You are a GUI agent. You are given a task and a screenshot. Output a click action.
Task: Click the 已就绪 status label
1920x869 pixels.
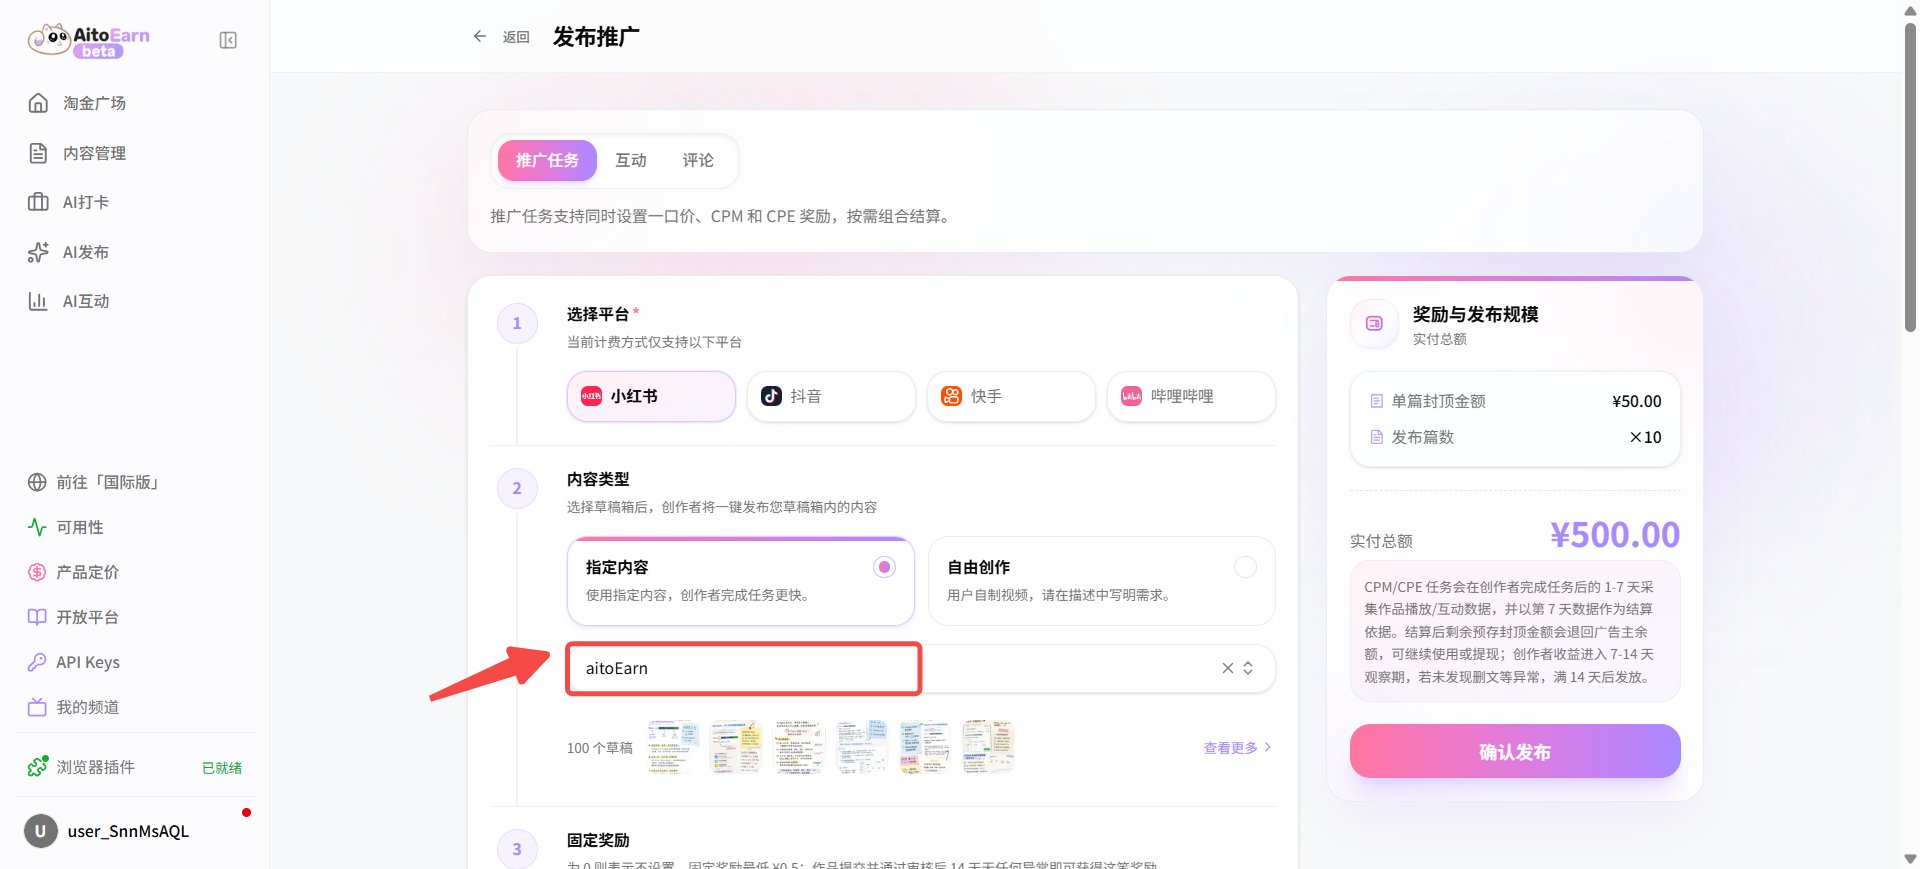coord(222,768)
